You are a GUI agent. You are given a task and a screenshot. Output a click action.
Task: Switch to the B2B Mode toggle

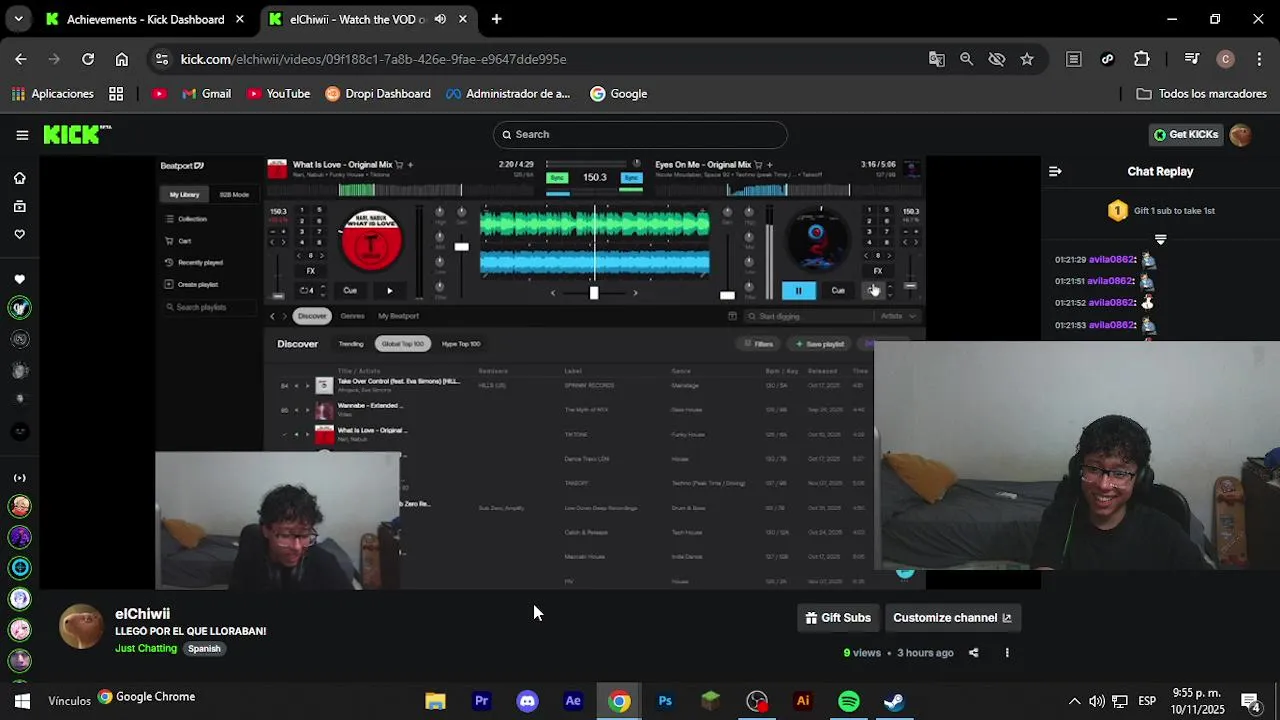pyautogui.click(x=234, y=195)
